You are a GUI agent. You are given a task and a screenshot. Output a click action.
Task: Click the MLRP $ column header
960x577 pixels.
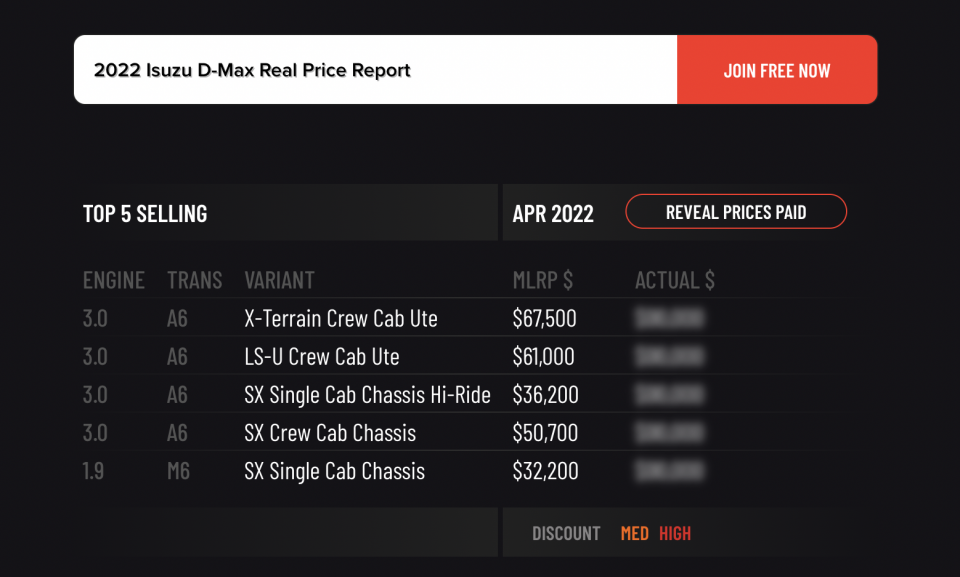point(542,281)
